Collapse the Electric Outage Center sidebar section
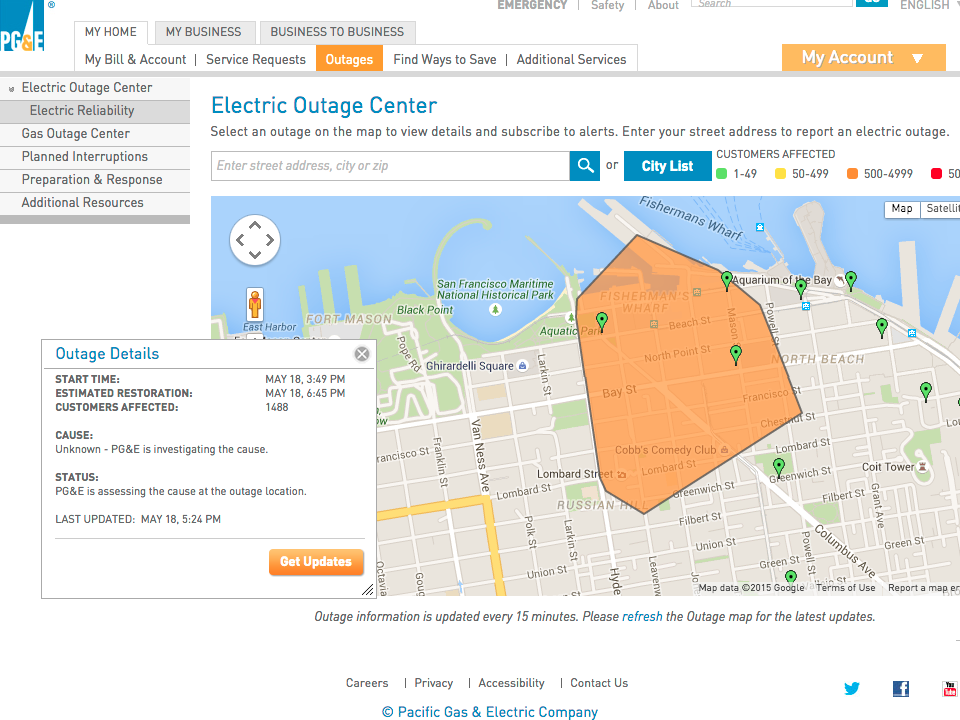The height and width of the screenshot is (720, 960). (x=11, y=89)
